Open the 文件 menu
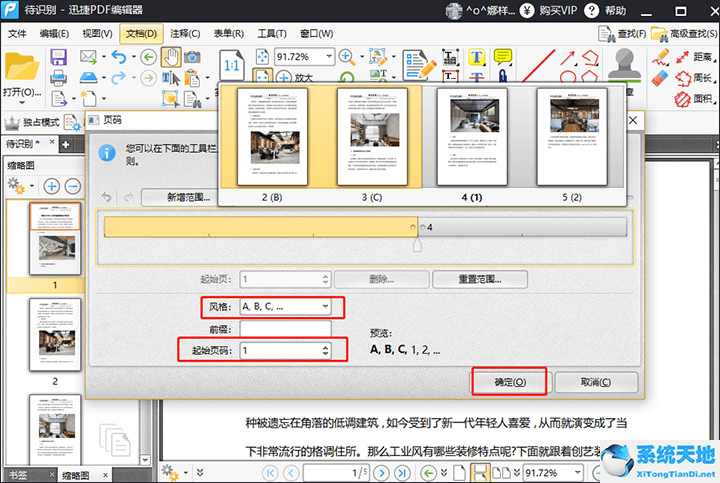Viewport: 720px width, 483px height. (17, 34)
